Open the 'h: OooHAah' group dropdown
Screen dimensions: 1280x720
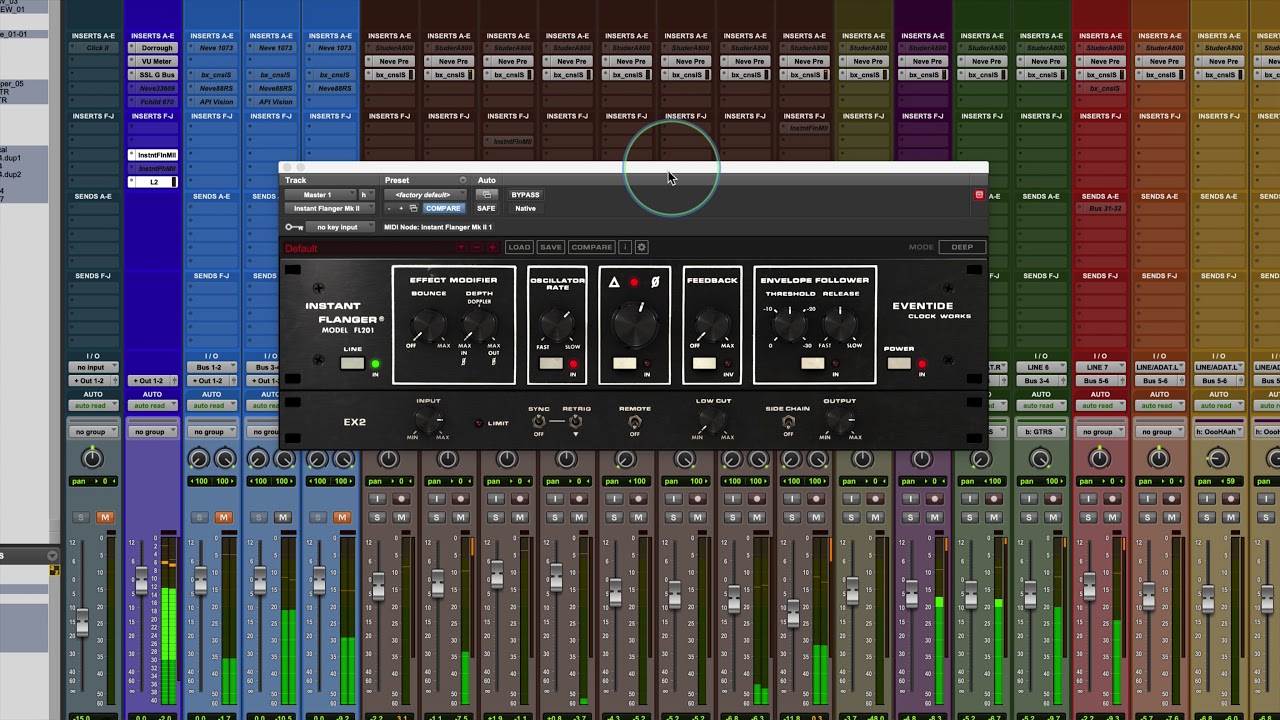click(x=1217, y=432)
